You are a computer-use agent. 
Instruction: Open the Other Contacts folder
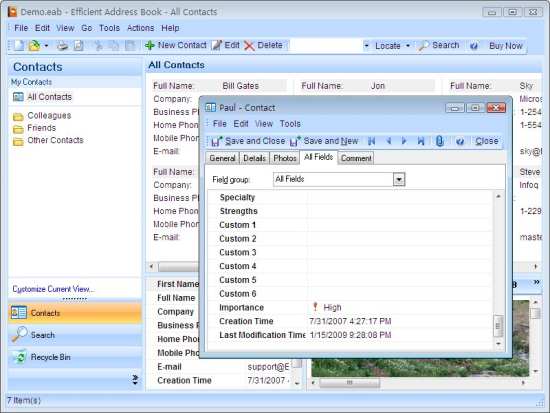click(48, 140)
